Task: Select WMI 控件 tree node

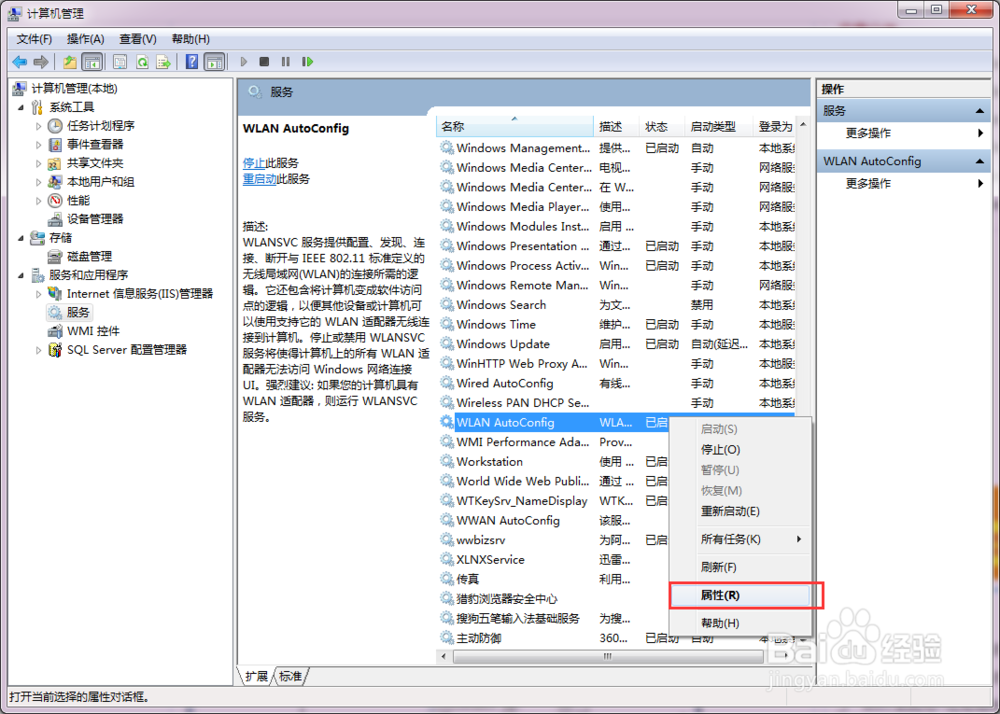Action: coord(93,331)
